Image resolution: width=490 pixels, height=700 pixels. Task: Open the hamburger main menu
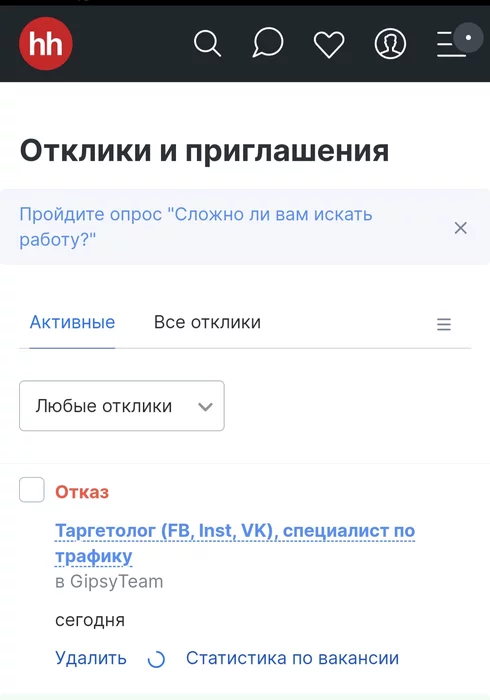(452, 44)
